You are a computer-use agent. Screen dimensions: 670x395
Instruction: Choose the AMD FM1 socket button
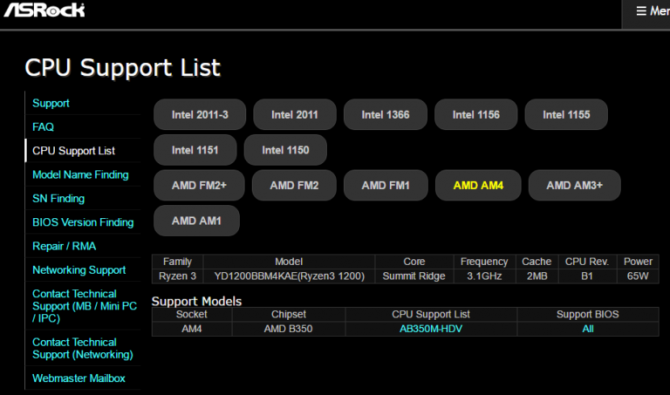click(385, 185)
